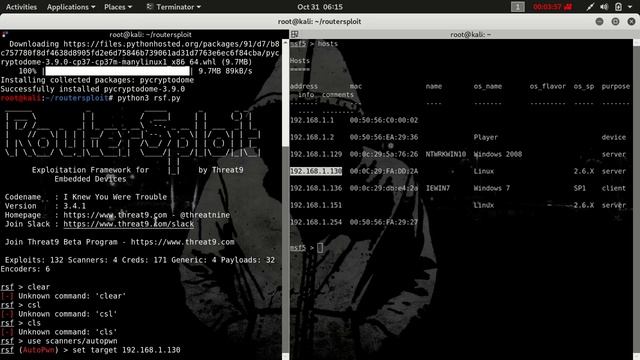Click the 'use scanners/autopwn' line

(59, 341)
